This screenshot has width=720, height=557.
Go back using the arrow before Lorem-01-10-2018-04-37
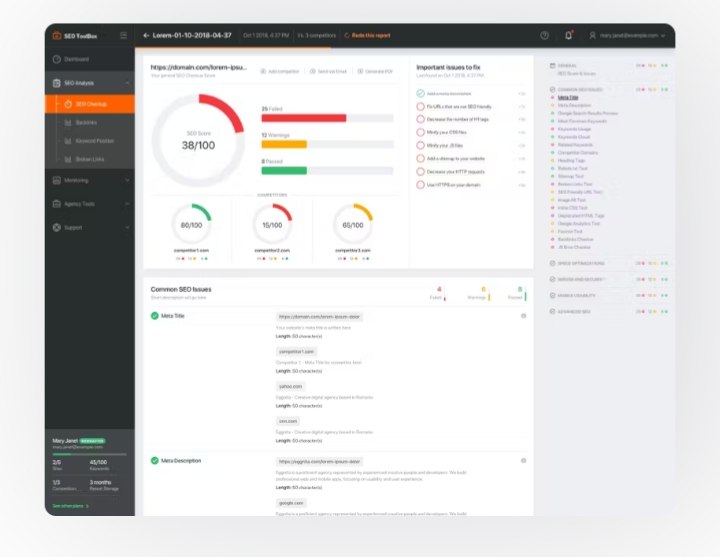click(146, 35)
